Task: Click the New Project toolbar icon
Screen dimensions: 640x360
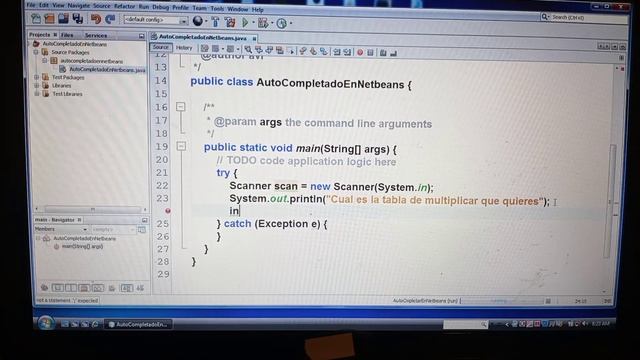Action: tap(49, 19)
